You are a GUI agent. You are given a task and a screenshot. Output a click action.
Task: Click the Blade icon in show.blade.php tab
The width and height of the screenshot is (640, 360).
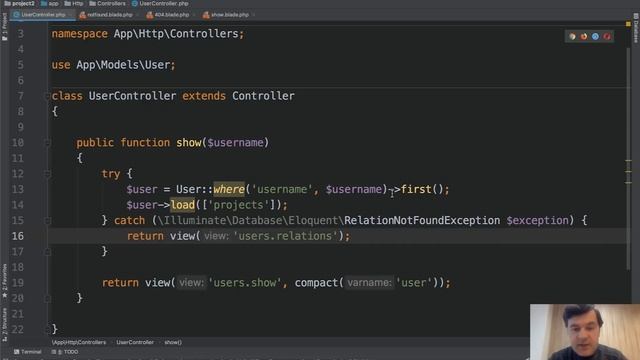pos(206,15)
